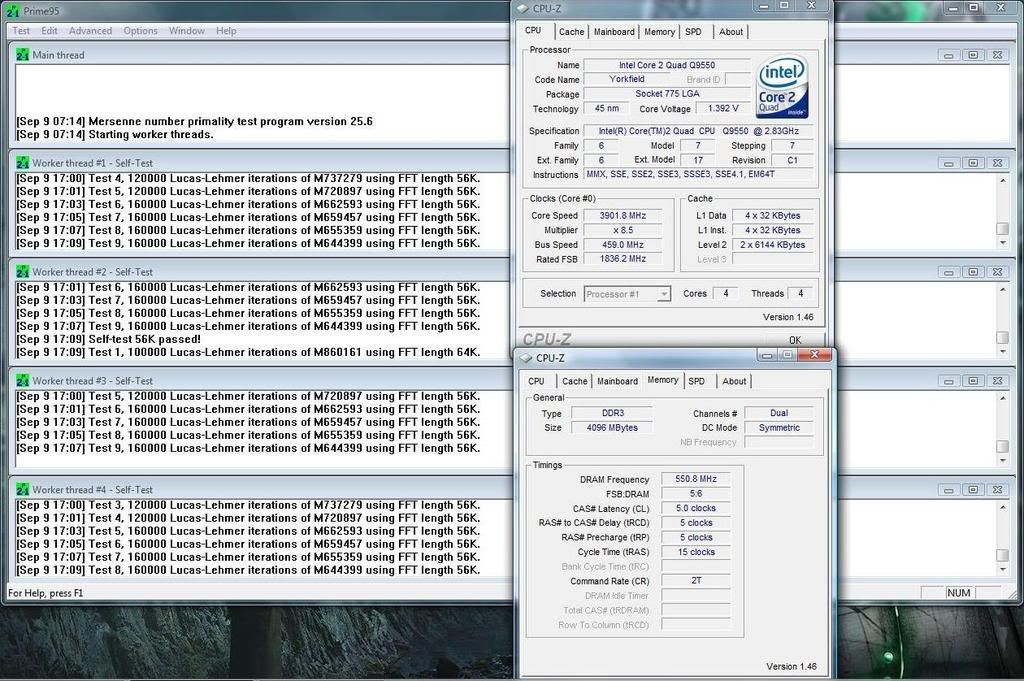Open the Processor #1 selection dropdown
This screenshot has height=681, width=1024.
(x=627, y=294)
